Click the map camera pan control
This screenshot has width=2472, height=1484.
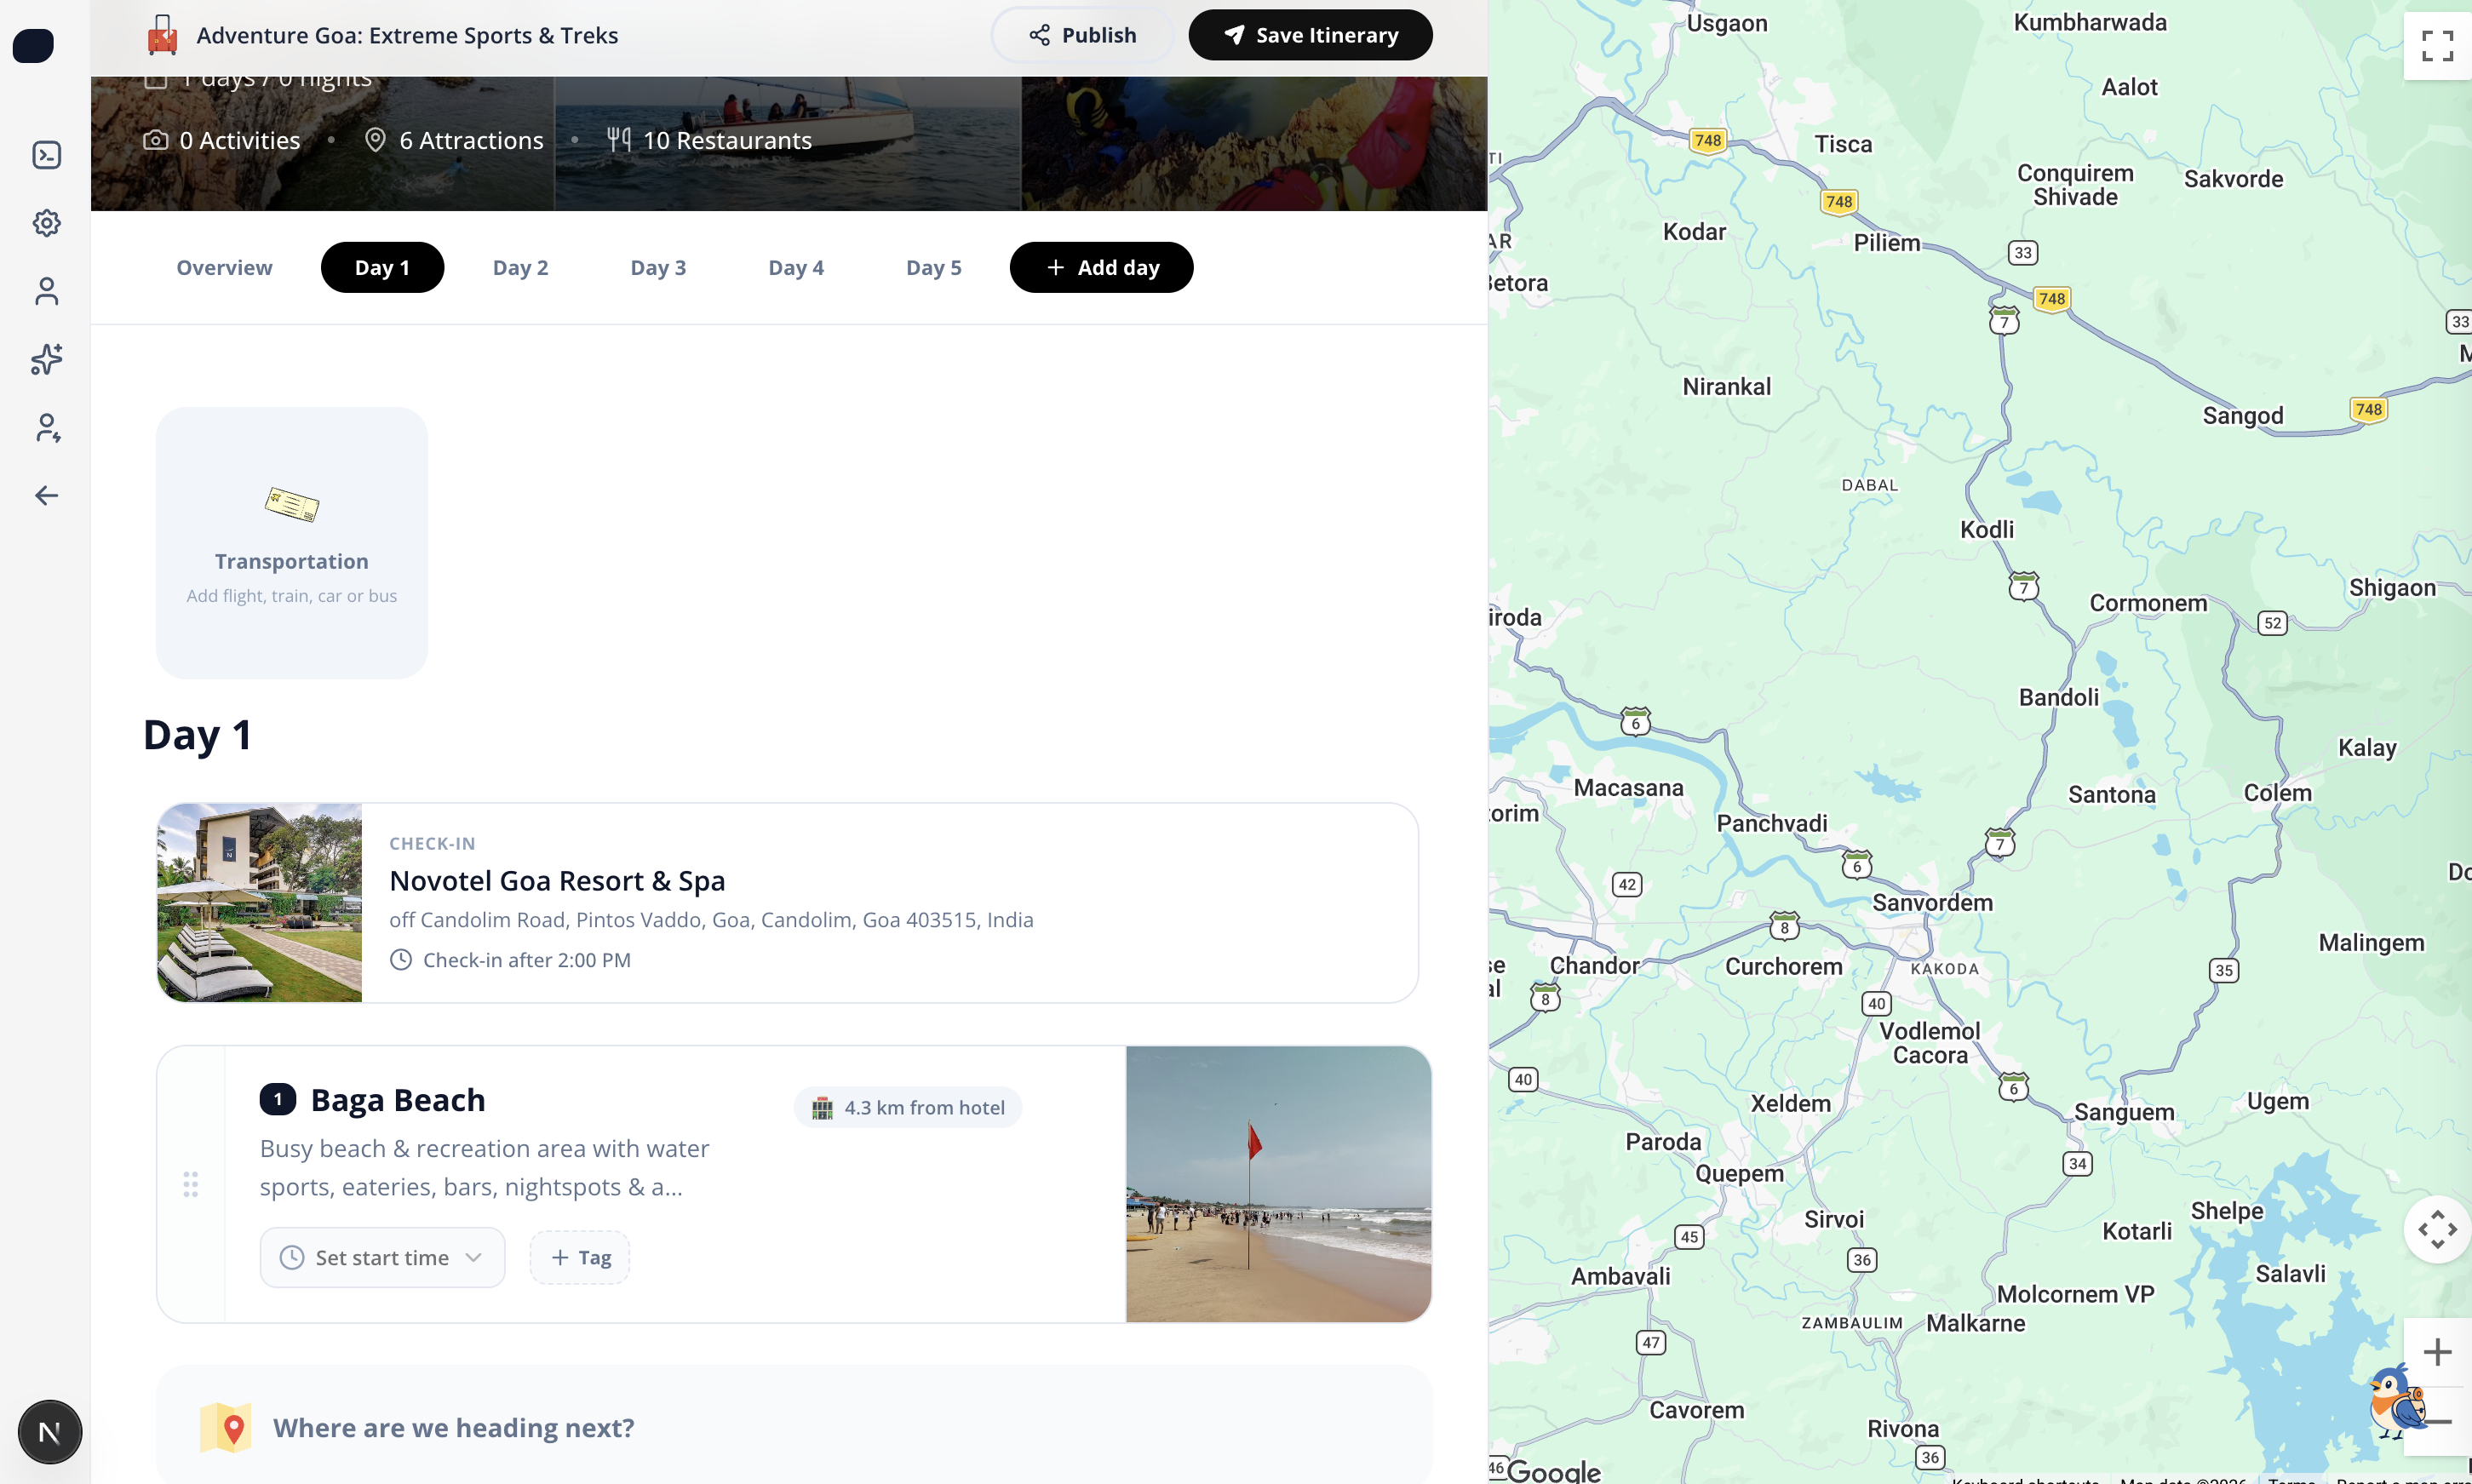tap(2437, 1229)
